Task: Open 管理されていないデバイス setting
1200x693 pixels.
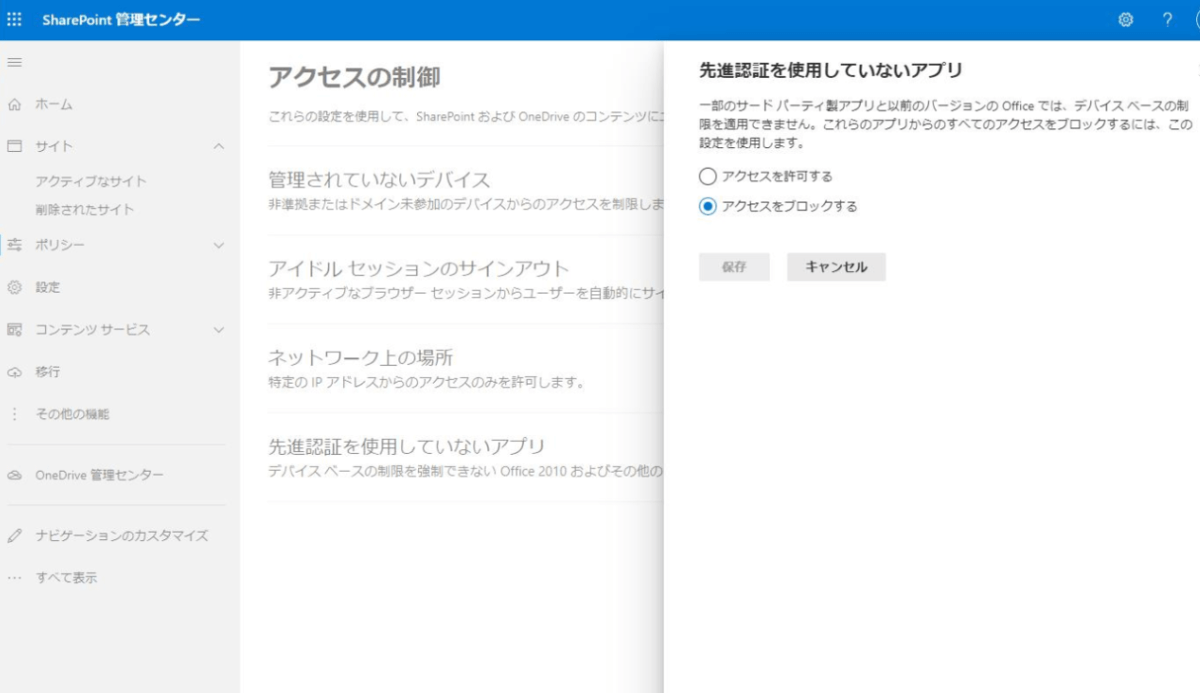Action: [x=379, y=180]
